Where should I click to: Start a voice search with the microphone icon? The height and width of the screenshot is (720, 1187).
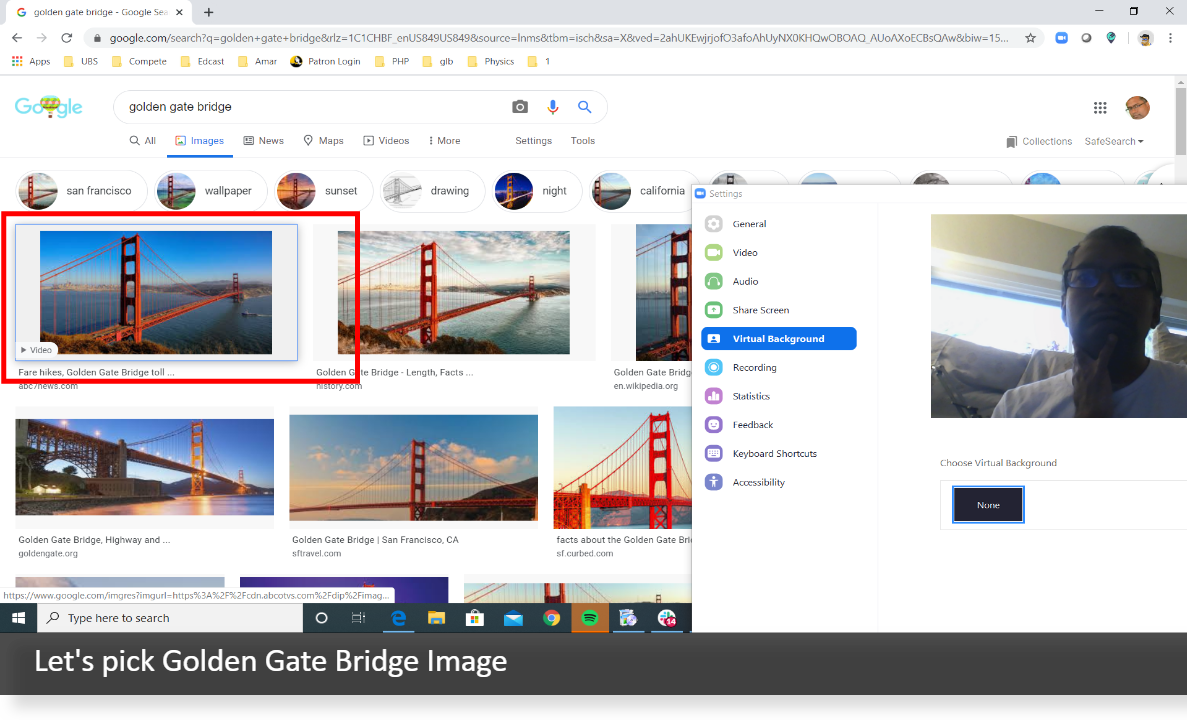pos(553,106)
